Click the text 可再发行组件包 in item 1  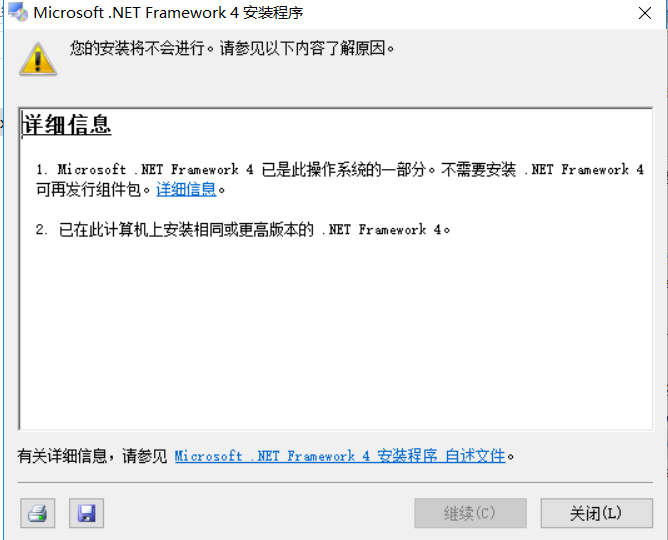pyautogui.click(x=88, y=190)
